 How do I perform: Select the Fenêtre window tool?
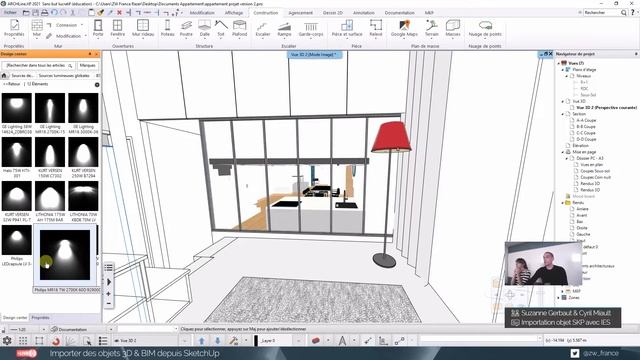point(118,28)
